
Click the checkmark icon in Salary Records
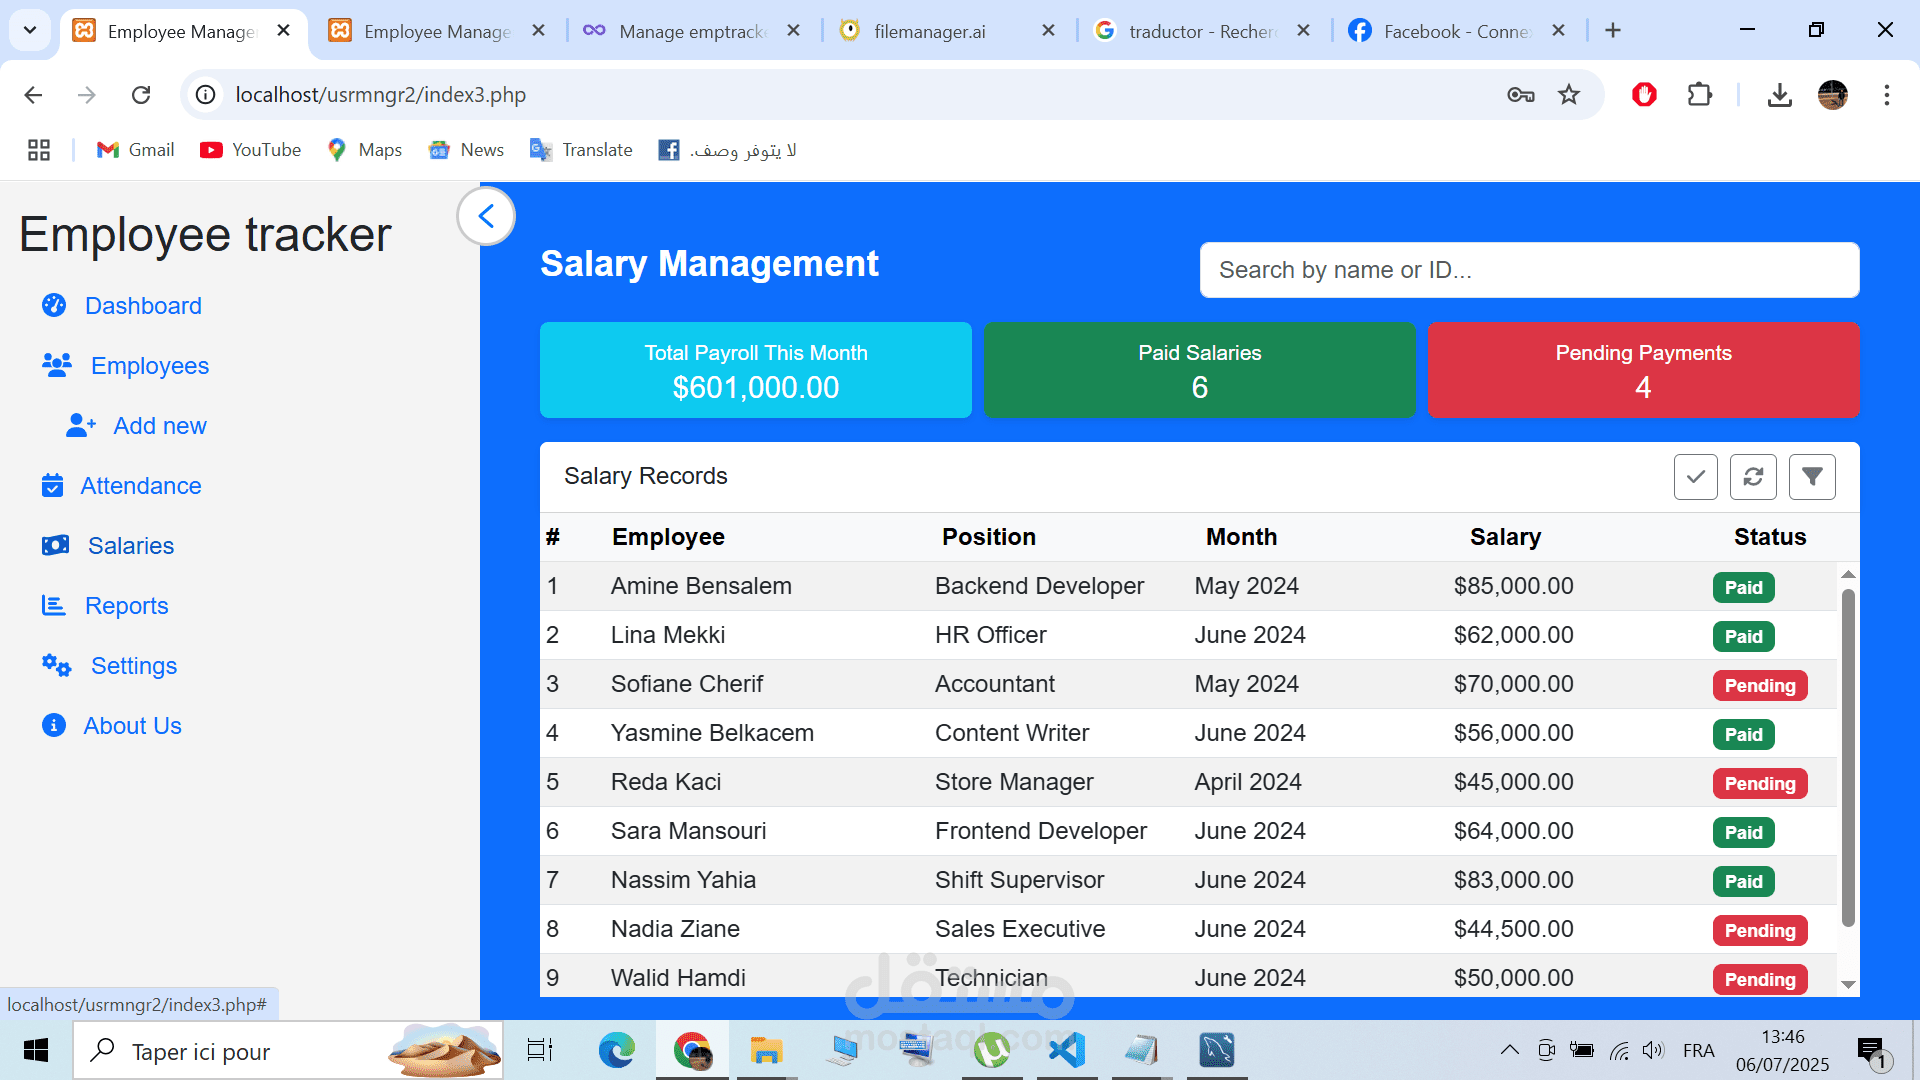[x=1695, y=477]
